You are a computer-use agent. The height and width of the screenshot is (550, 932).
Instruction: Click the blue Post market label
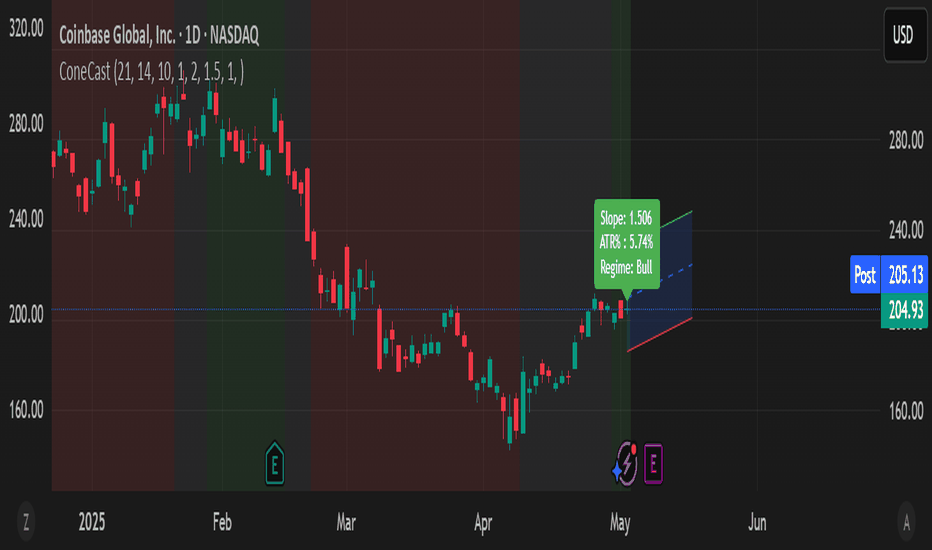(864, 274)
